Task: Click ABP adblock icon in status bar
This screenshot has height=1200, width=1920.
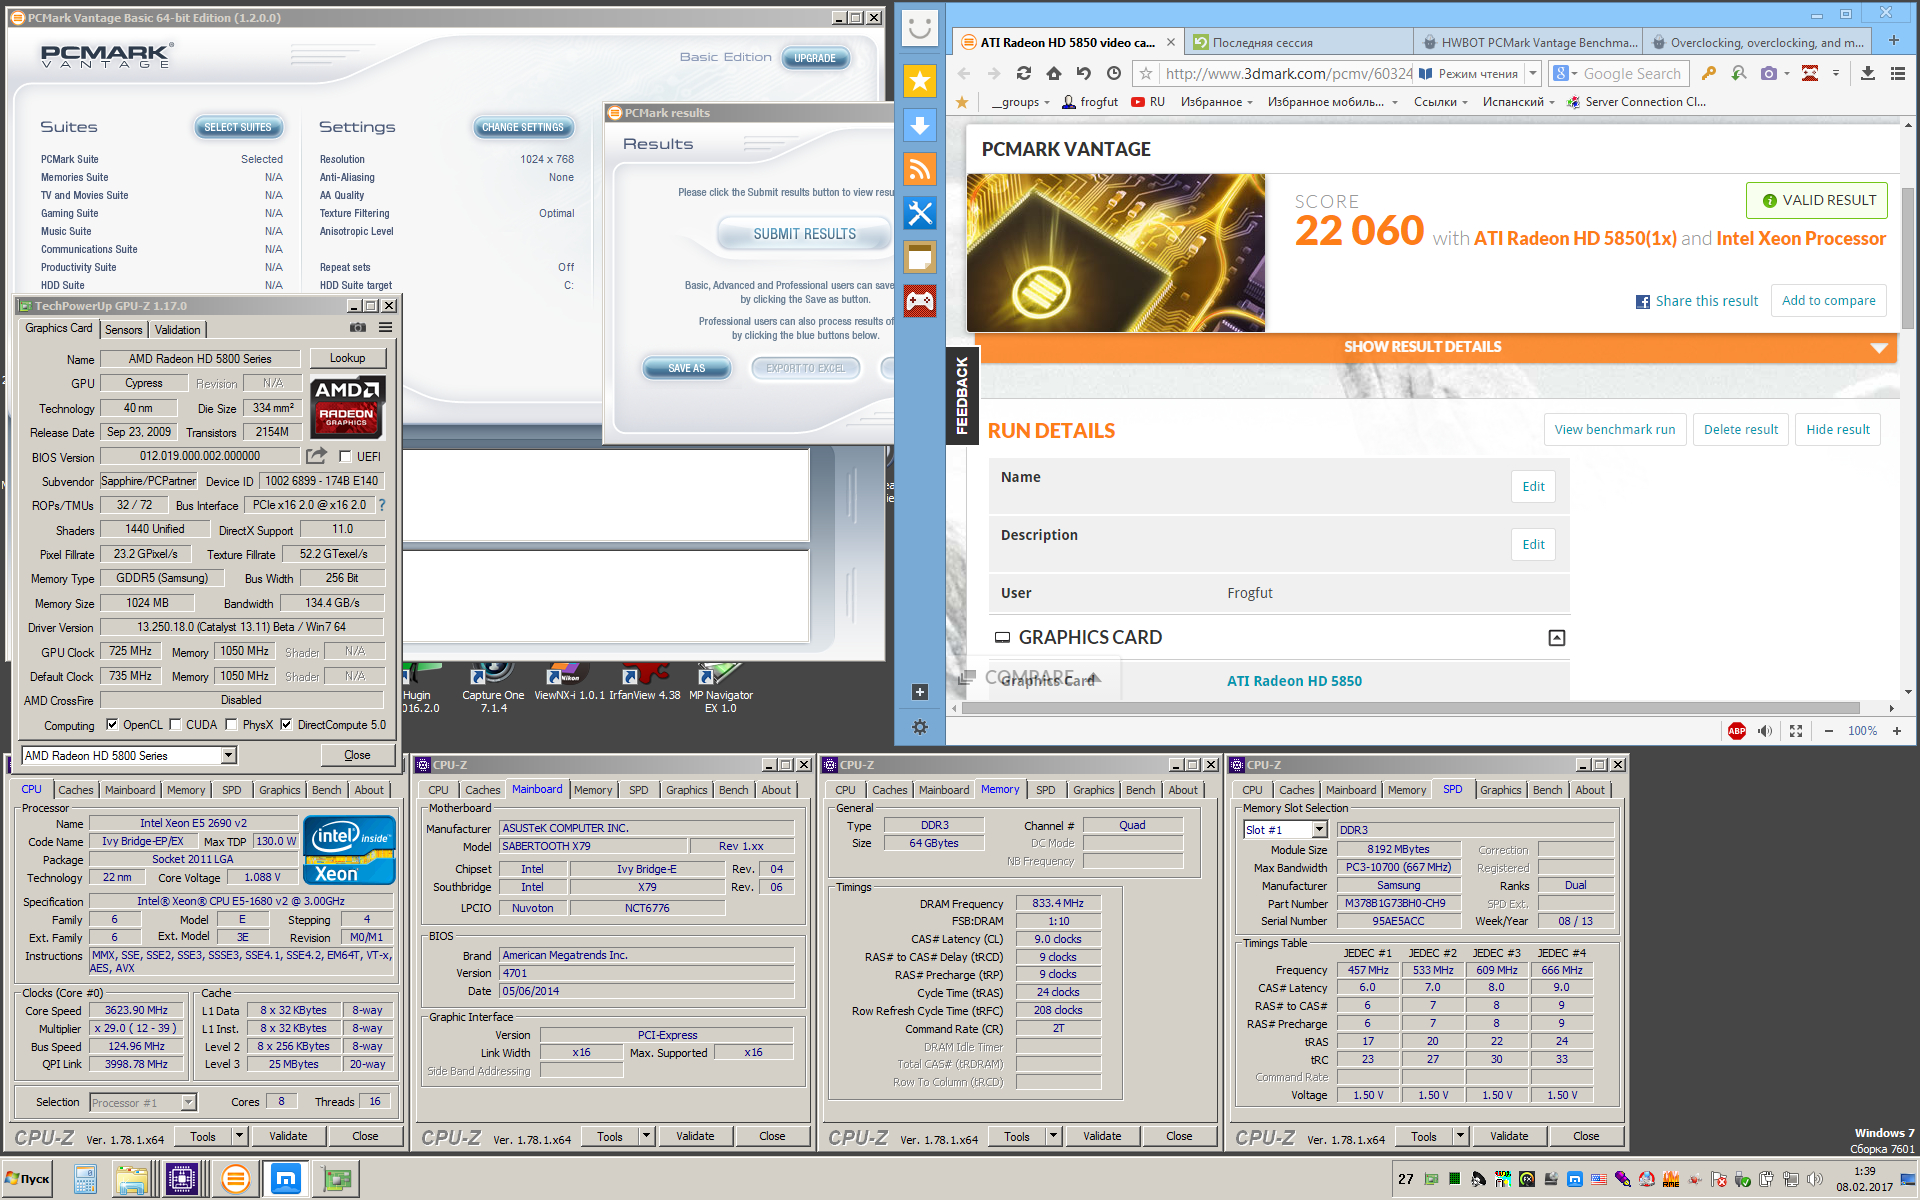Action: tap(1737, 731)
